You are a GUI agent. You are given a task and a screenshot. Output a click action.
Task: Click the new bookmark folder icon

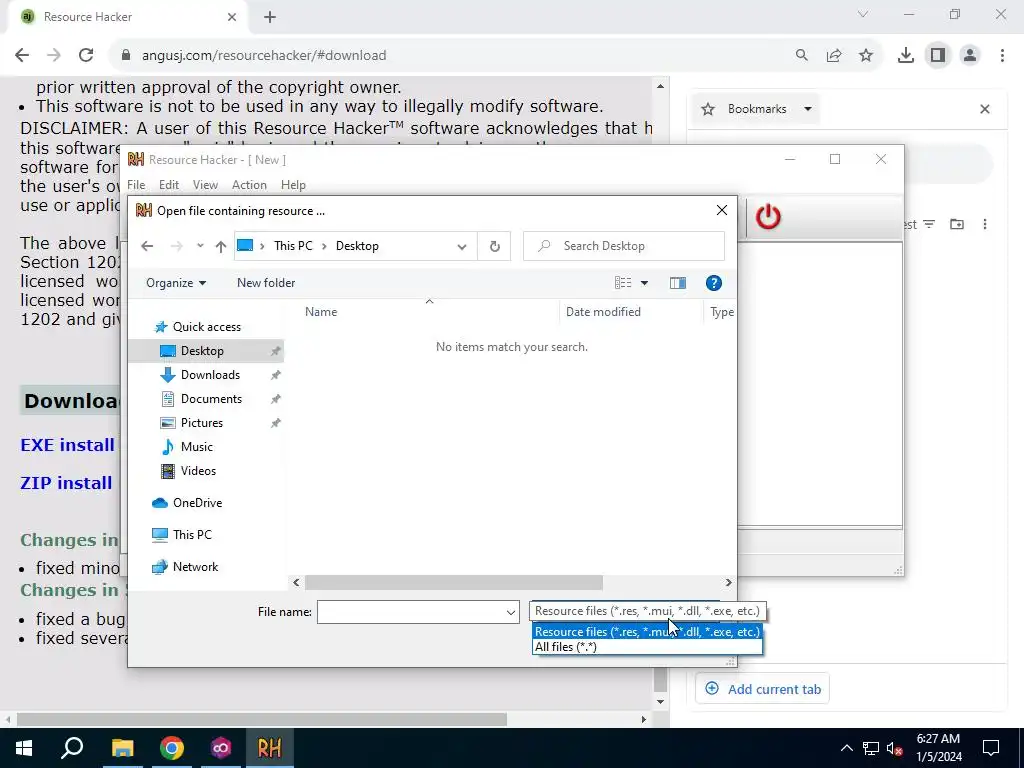(957, 225)
